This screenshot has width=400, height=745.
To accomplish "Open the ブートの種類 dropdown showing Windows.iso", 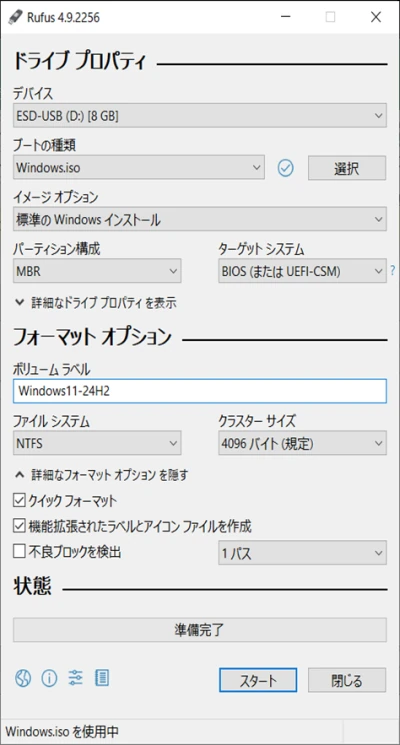I will pos(139,167).
